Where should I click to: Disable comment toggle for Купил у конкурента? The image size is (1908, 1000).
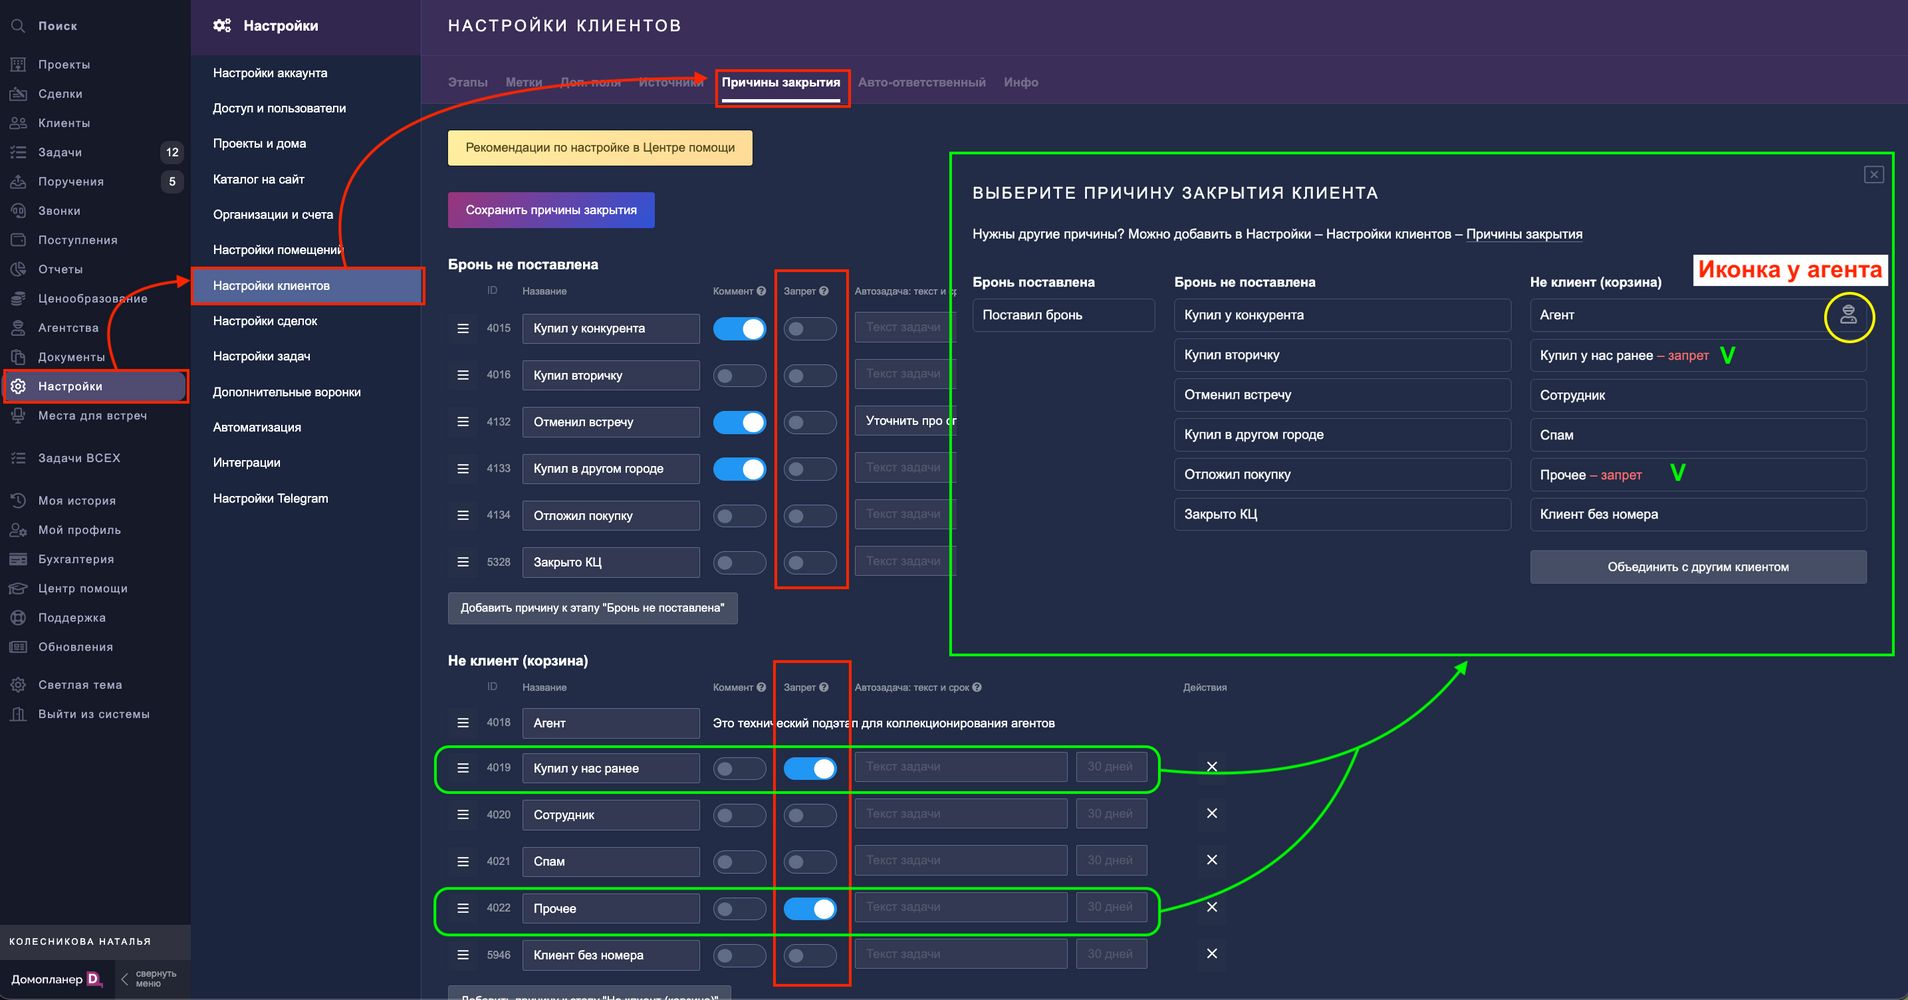click(739, 329)
